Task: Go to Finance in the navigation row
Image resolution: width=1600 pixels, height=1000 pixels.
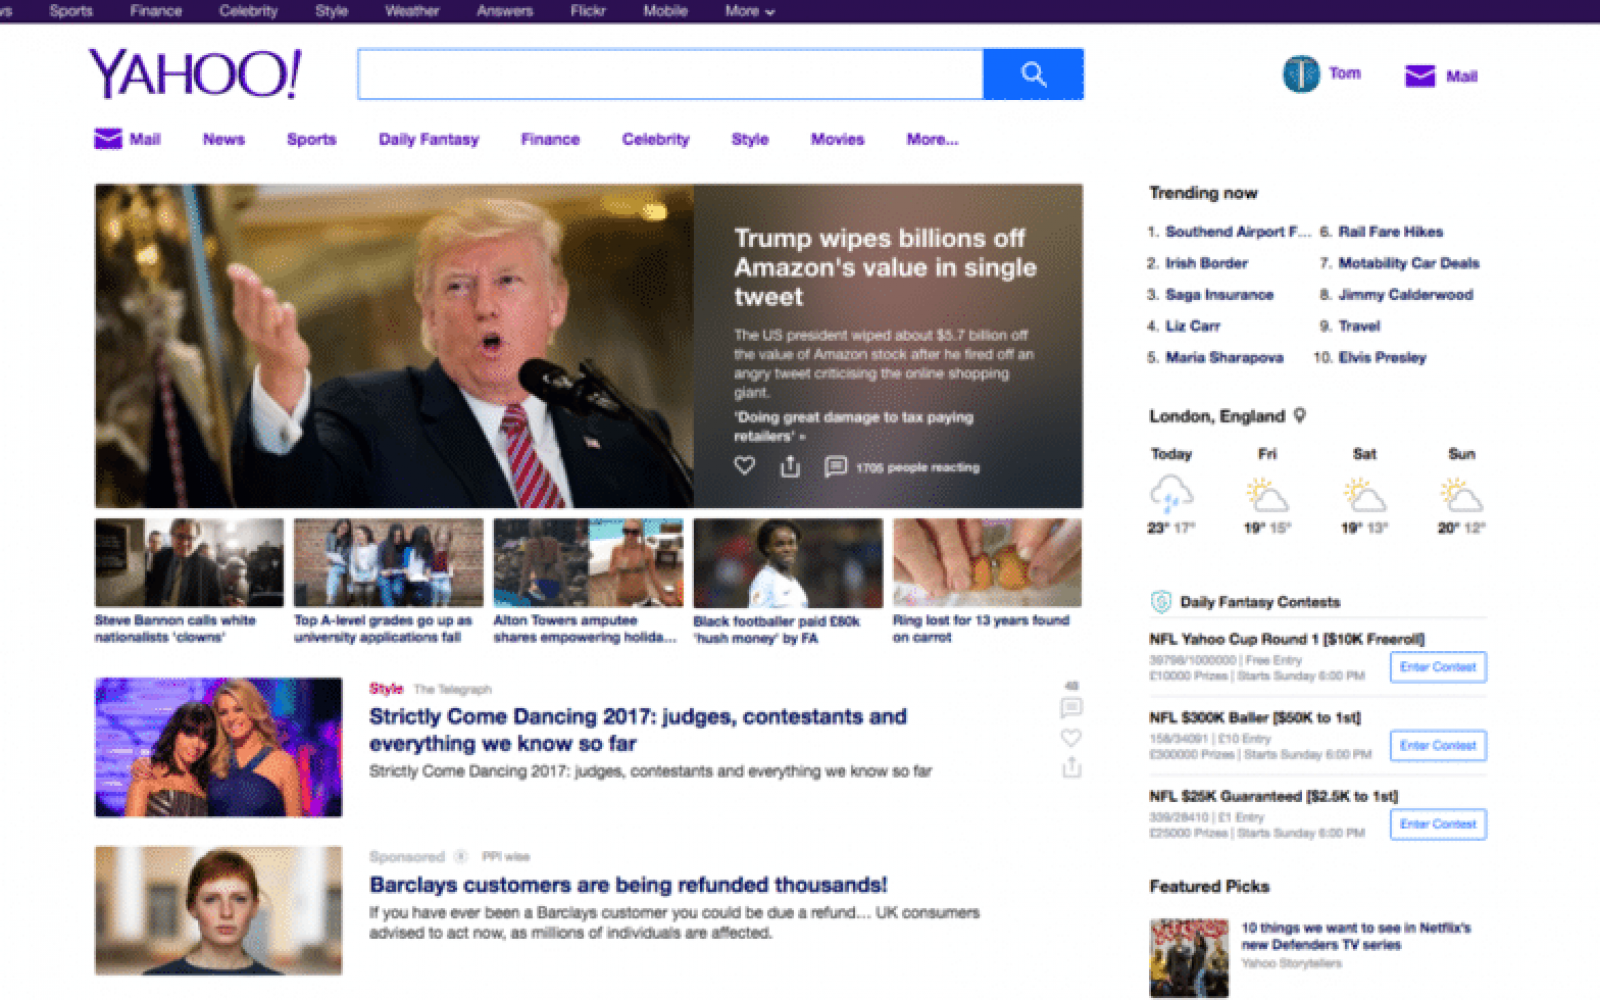Action: point(550,139)
